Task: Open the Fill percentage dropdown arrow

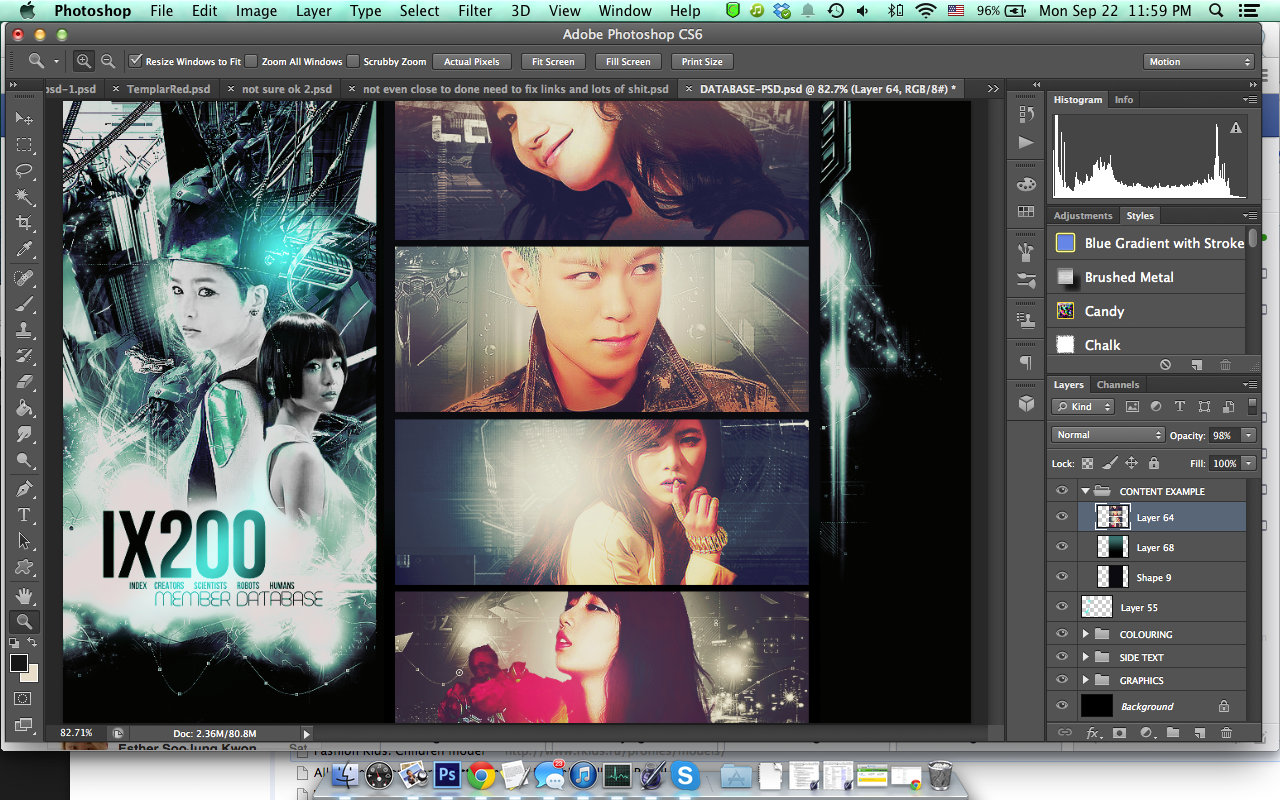Action: click(1248, 463)
